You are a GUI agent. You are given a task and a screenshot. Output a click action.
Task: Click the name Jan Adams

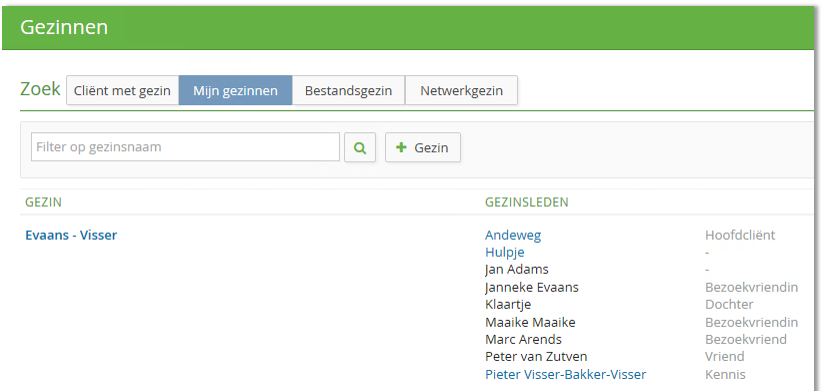517,270
